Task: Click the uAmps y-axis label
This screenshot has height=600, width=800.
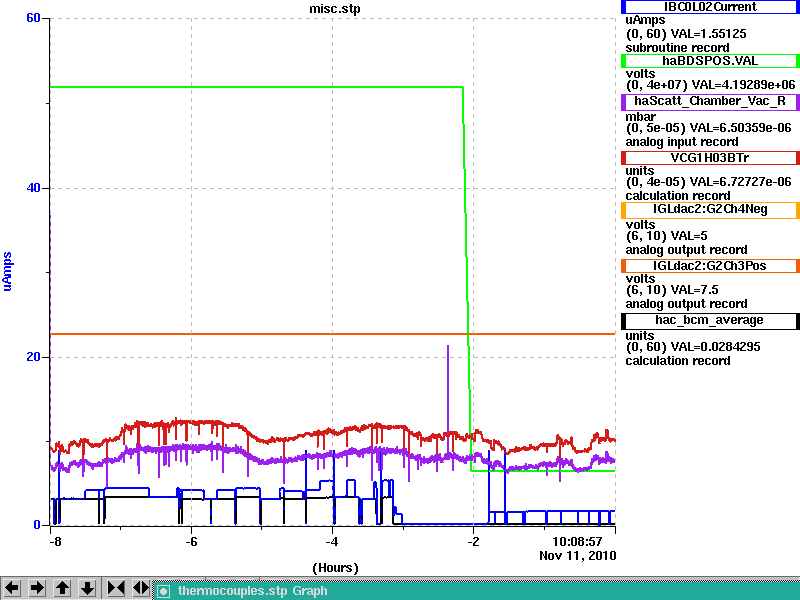Action: coord(7,271)
